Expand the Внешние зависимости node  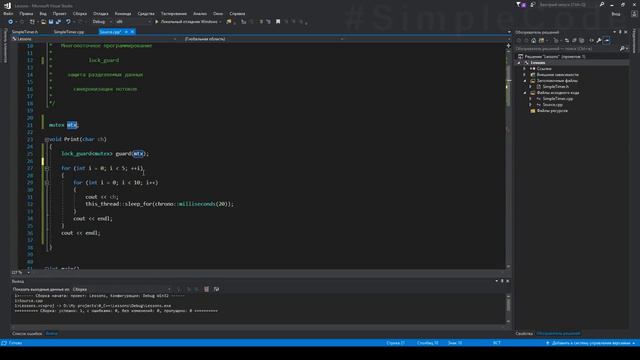coord(525,75)
